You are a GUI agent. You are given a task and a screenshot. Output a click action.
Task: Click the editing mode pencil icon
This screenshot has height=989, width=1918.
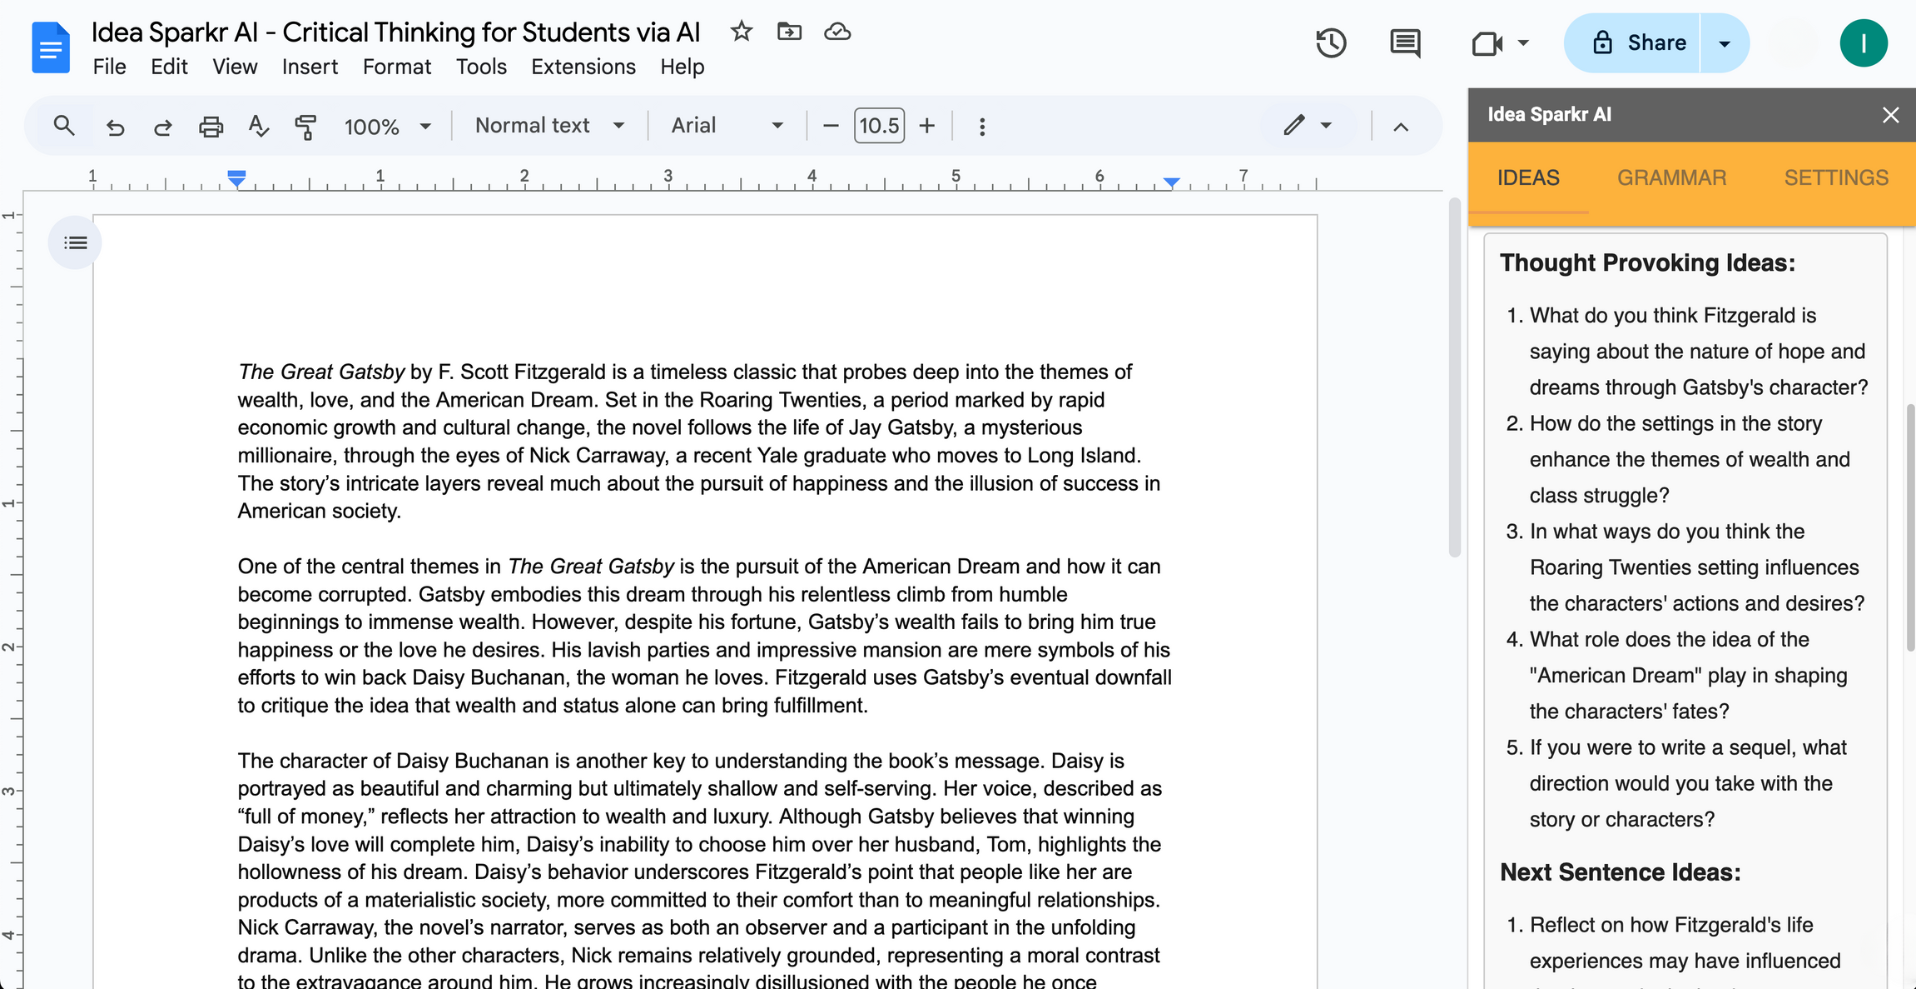[x=1294, y=125]
